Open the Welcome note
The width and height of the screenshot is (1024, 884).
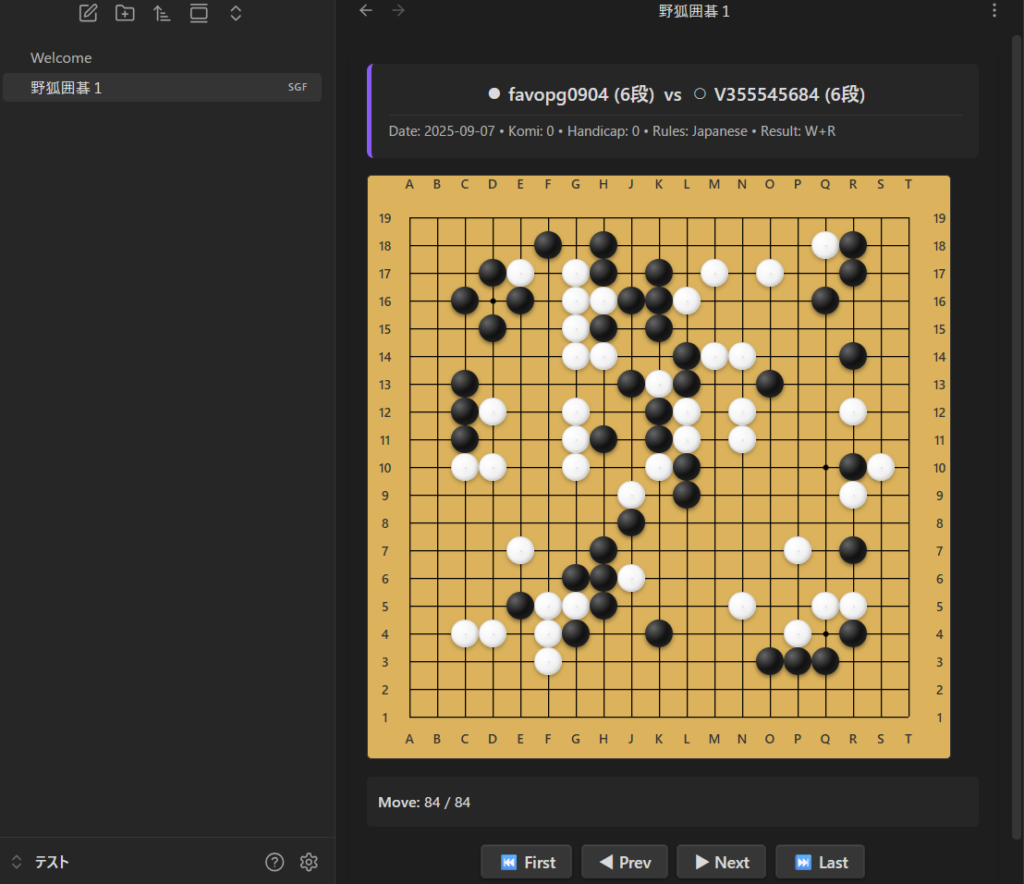[61, 58]
